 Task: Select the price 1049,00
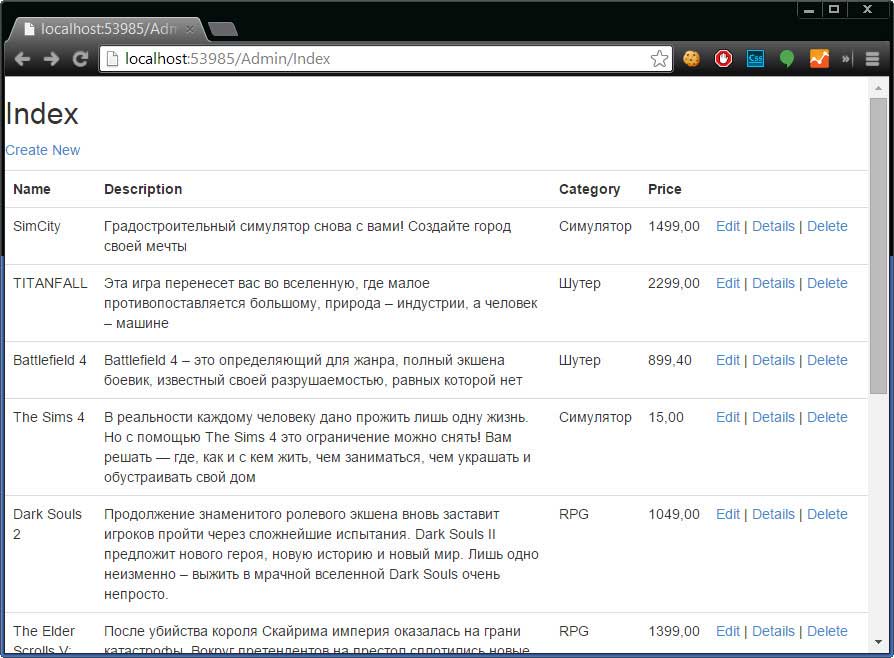673,514
